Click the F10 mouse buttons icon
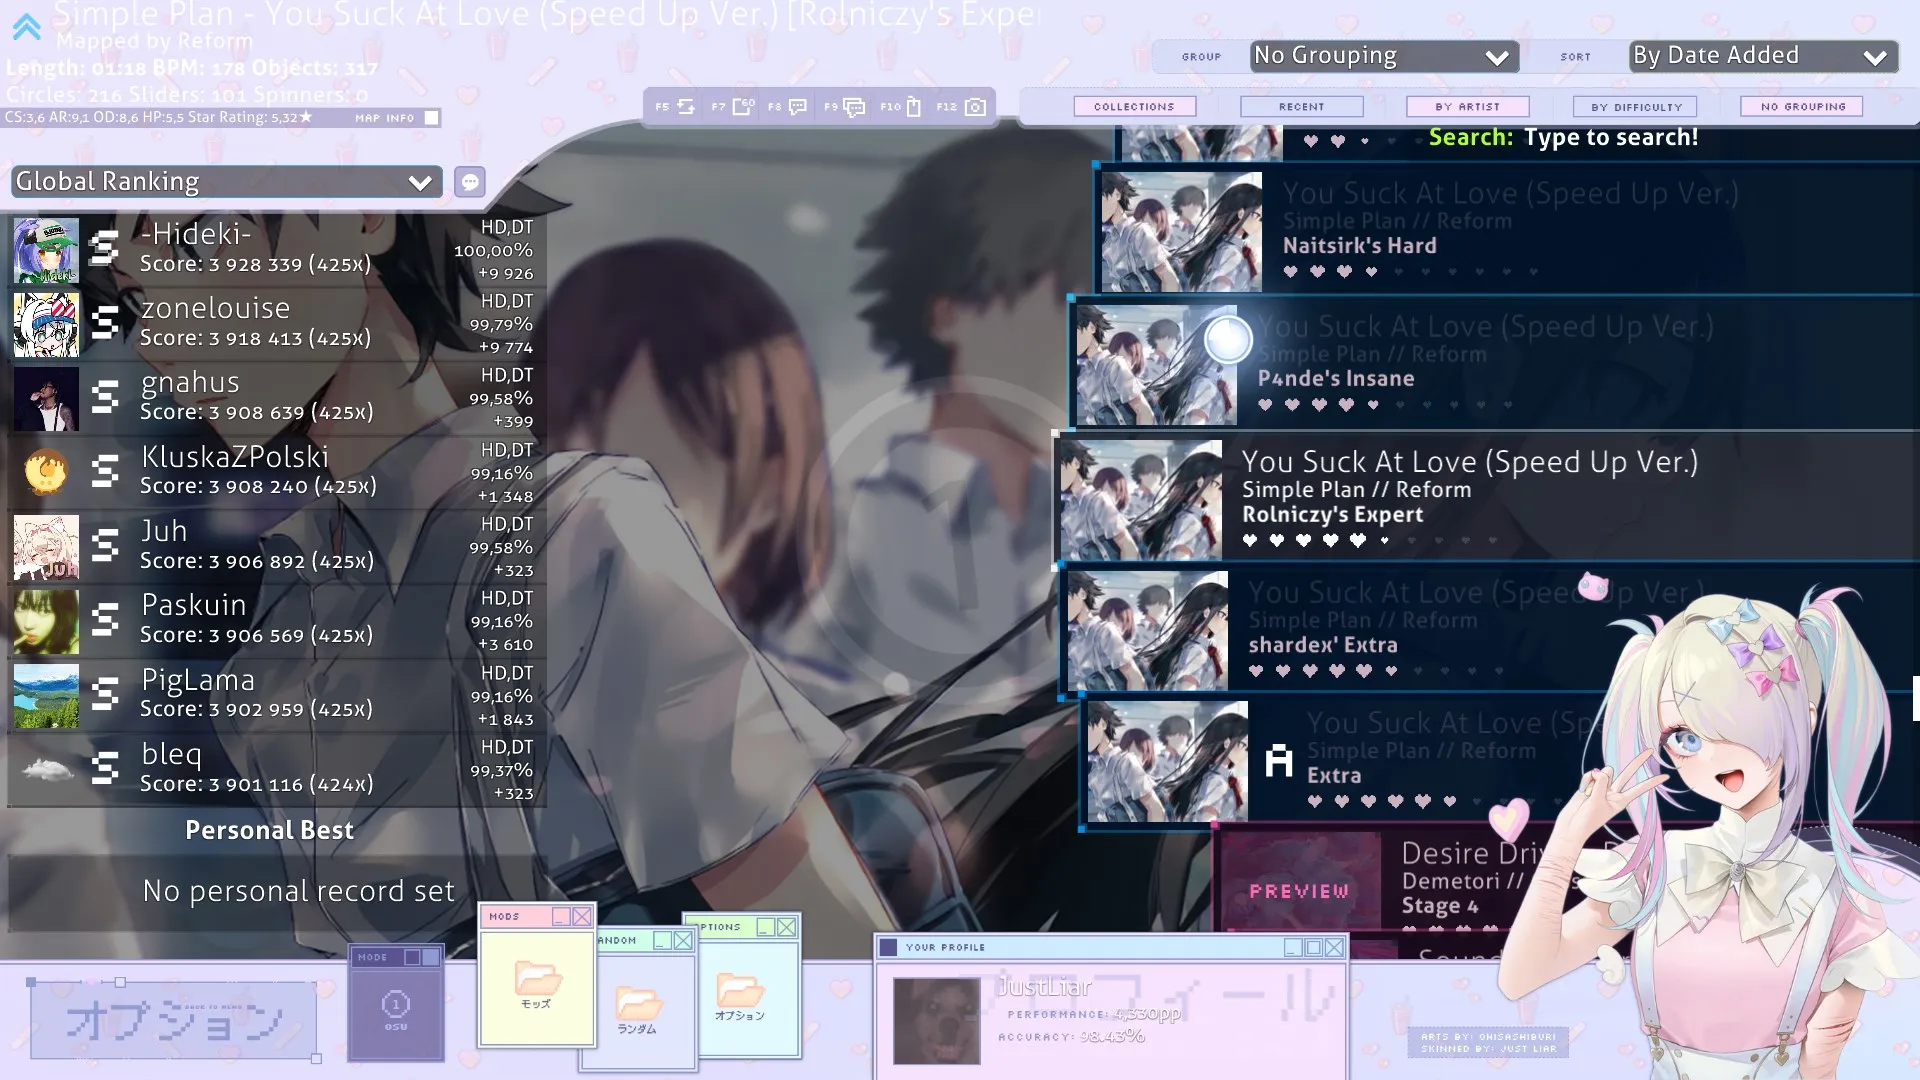This screenshot has width=1920, height=1080. tap(913, 107)
